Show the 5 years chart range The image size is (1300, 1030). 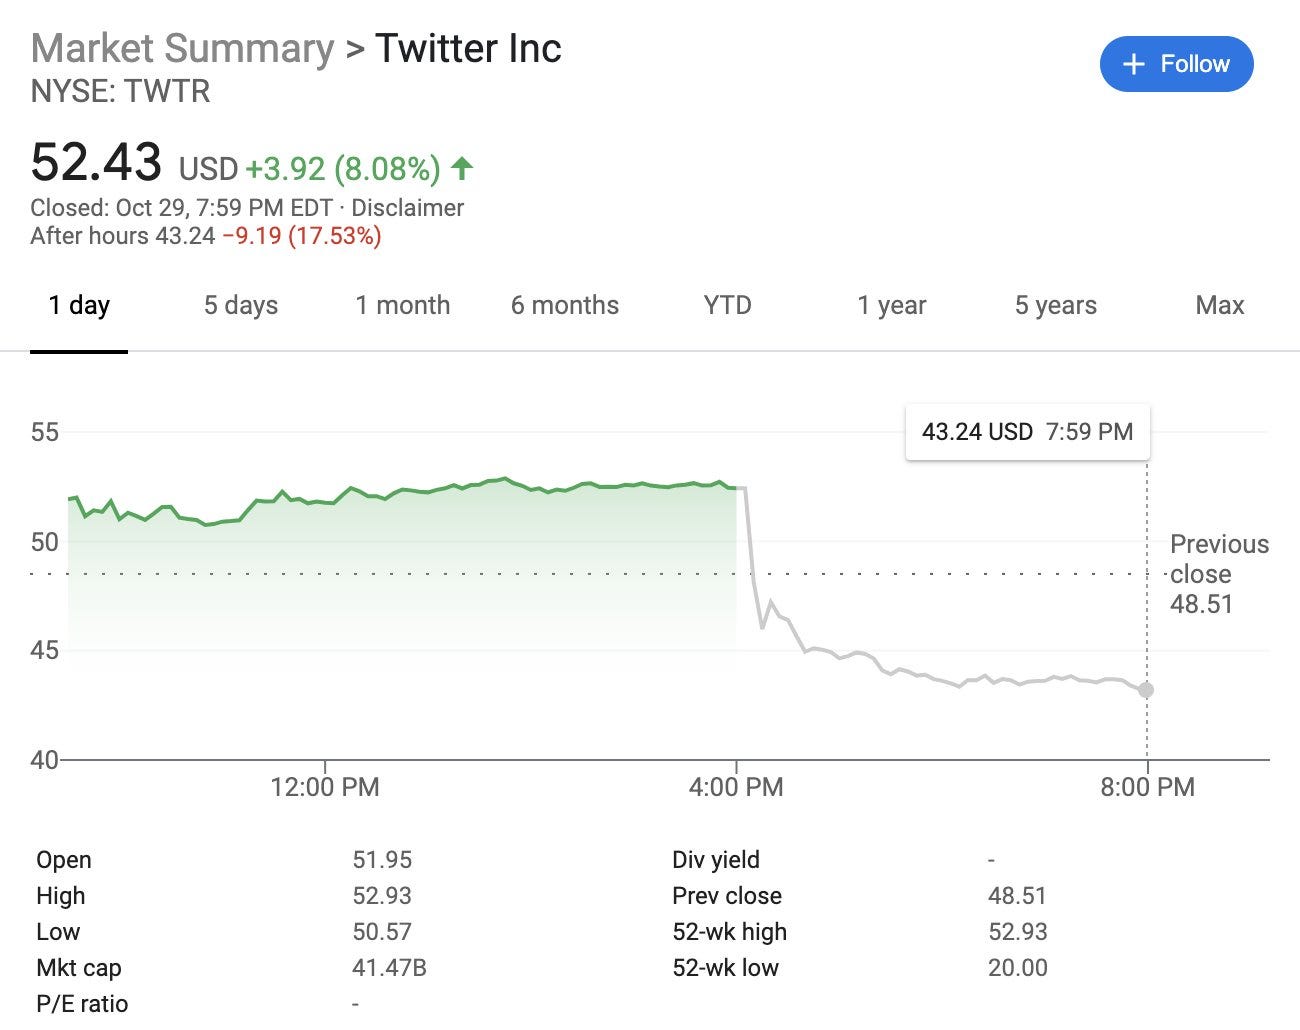click(x=1056, y=305)
